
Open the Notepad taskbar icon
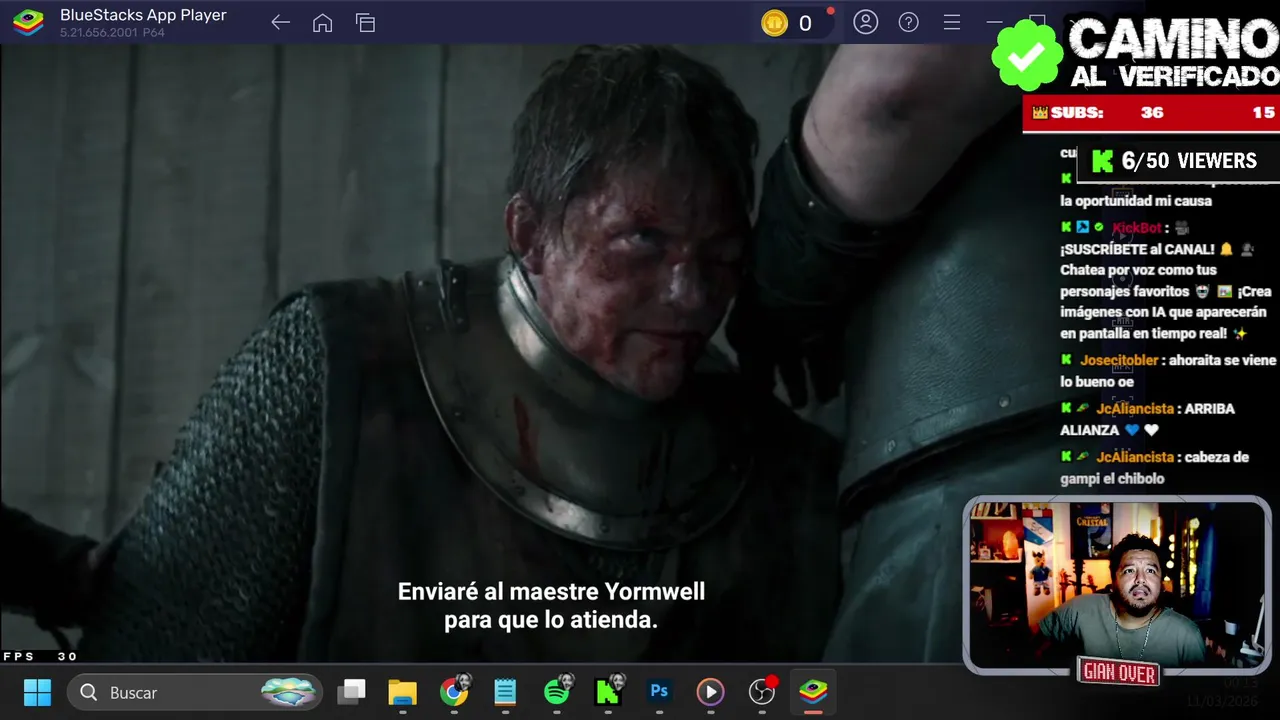505,692
